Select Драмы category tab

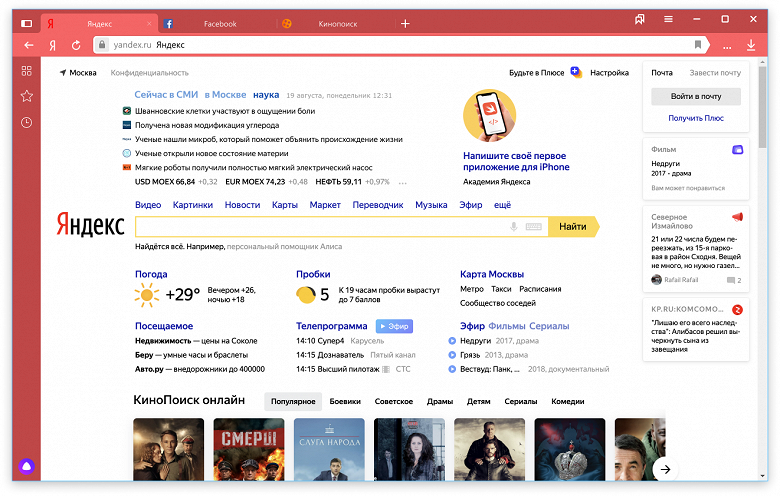click(x=440, y=401)
